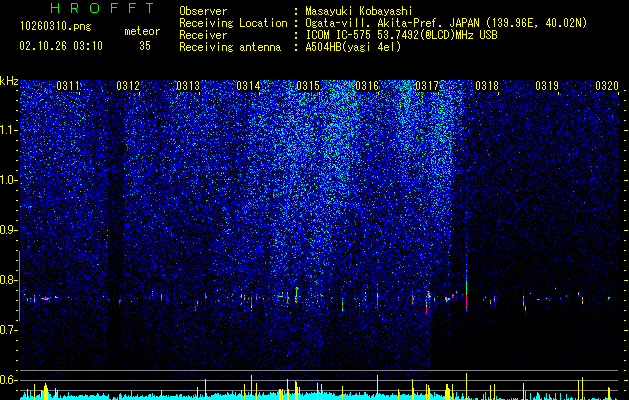Click the gray vertical range bar beside the frequency axis
The image size is (629, 400).
pos(19,286)
